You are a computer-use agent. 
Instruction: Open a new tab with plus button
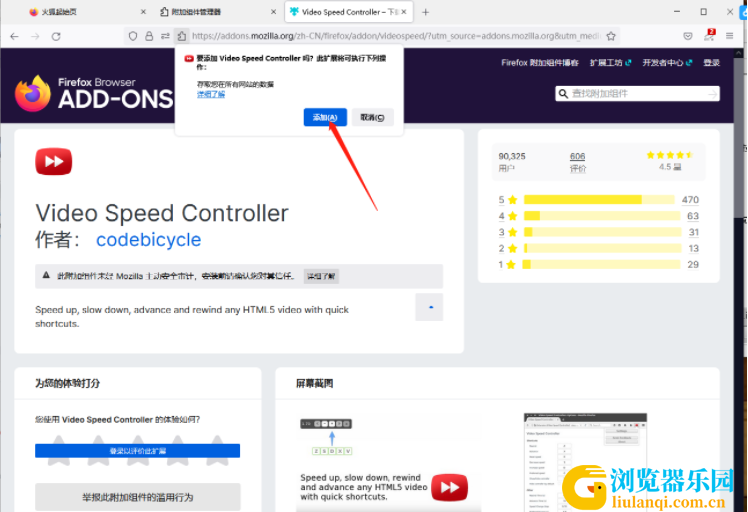[426, 12]
